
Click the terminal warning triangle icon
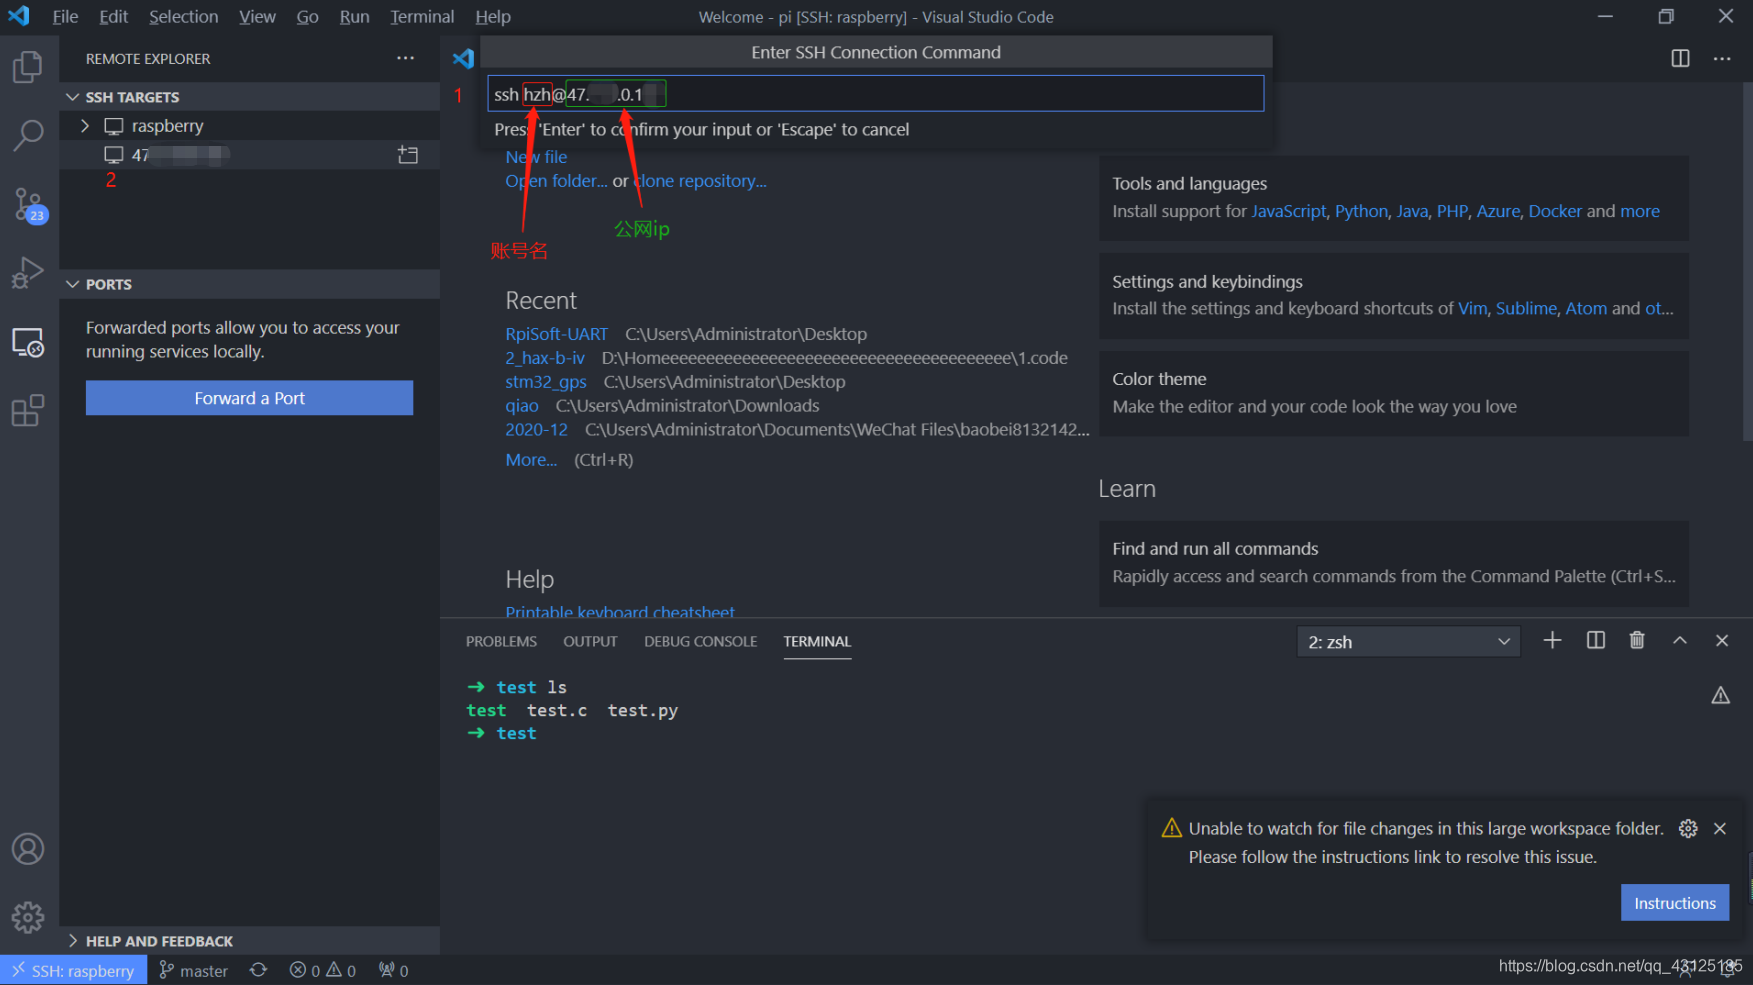(1720, 695)
